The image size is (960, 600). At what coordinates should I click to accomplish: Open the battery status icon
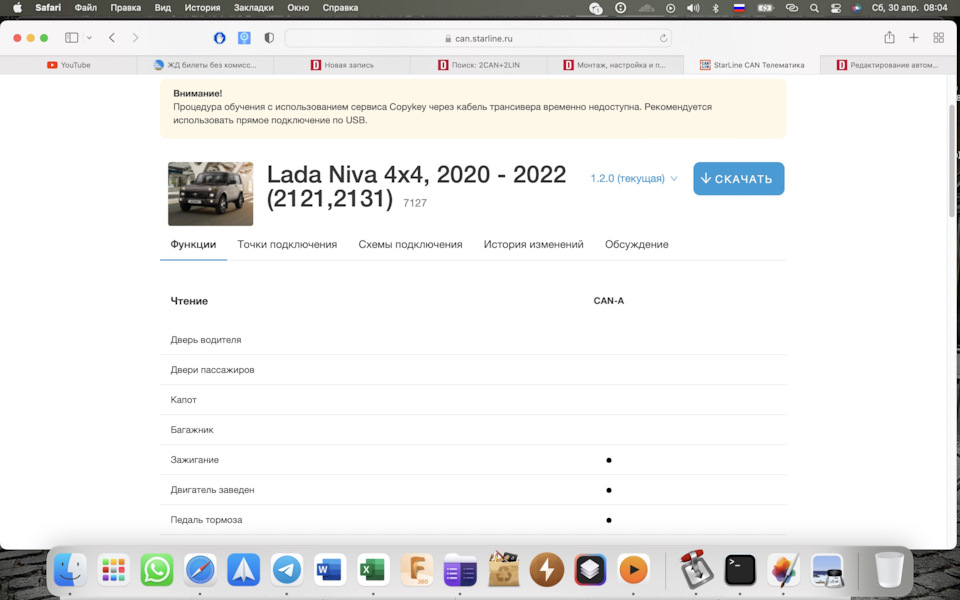[x=765, y=8]
